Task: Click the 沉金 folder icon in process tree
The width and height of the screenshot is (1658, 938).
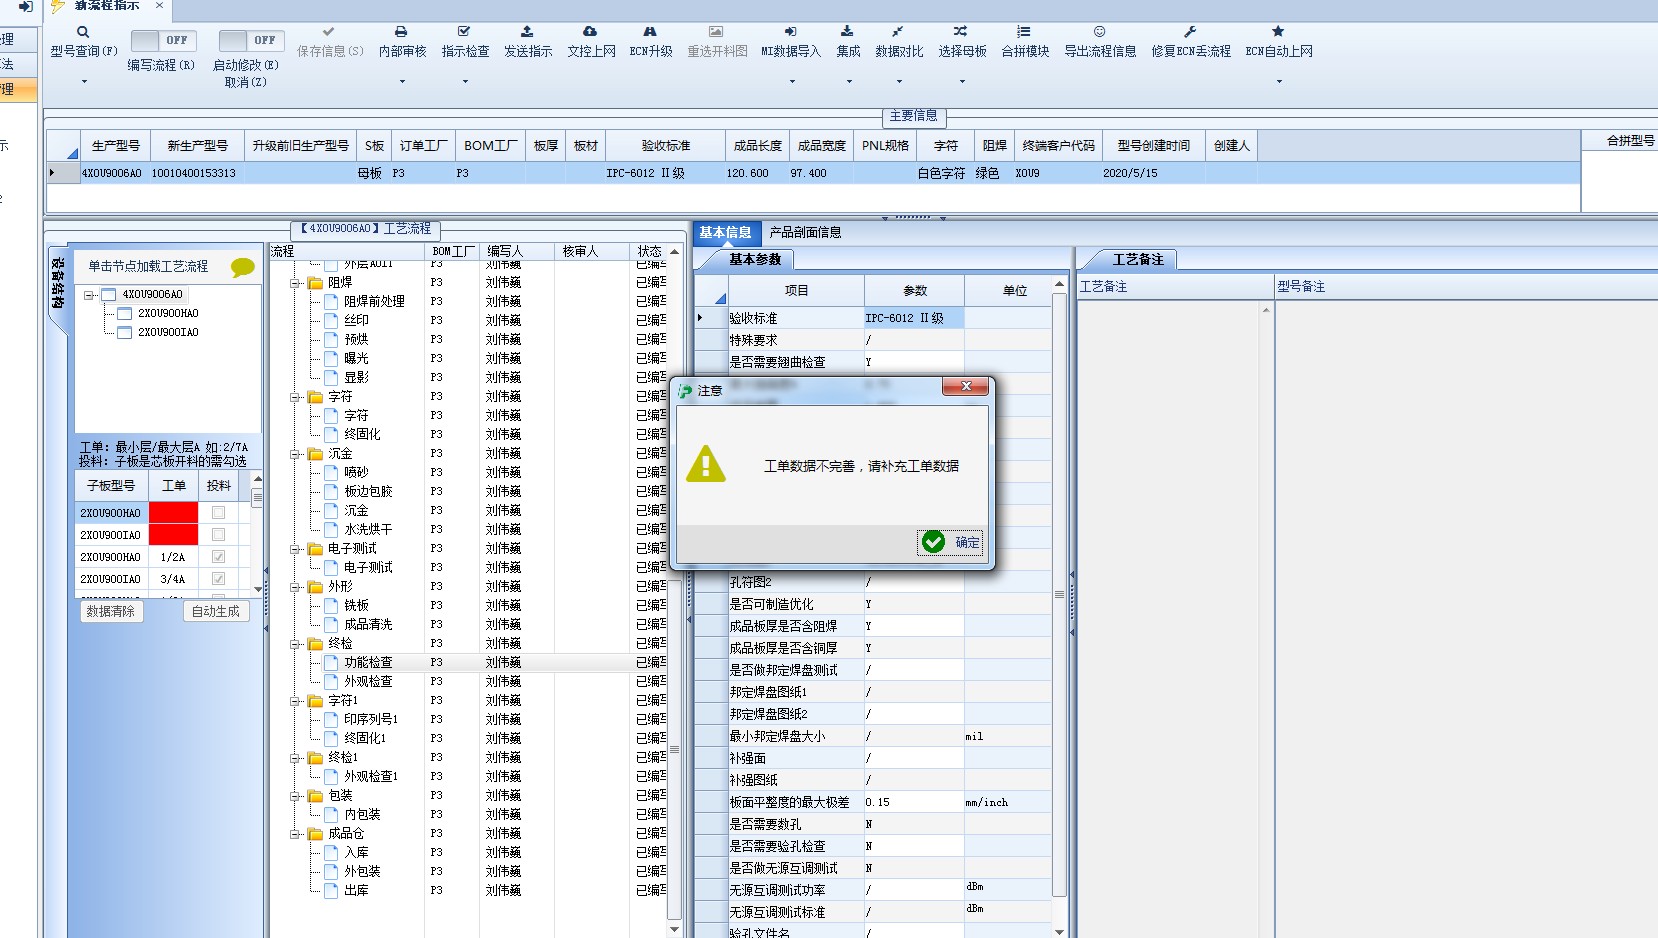Action: click(x=316, y=454)
